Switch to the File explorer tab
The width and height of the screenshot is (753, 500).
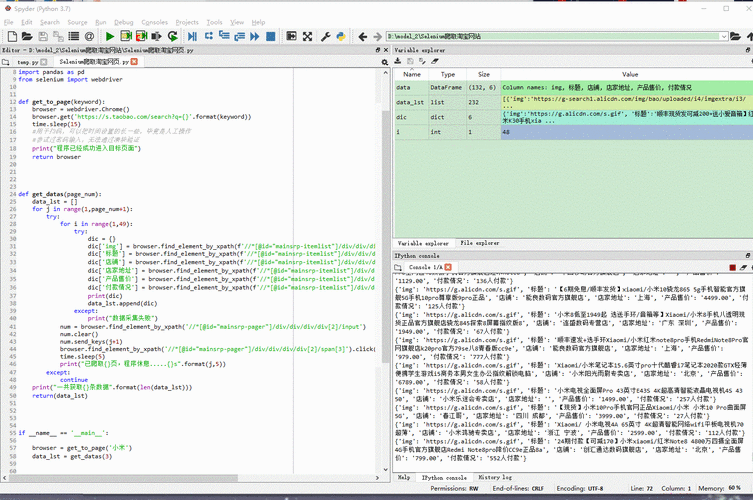tap(480, 243)
